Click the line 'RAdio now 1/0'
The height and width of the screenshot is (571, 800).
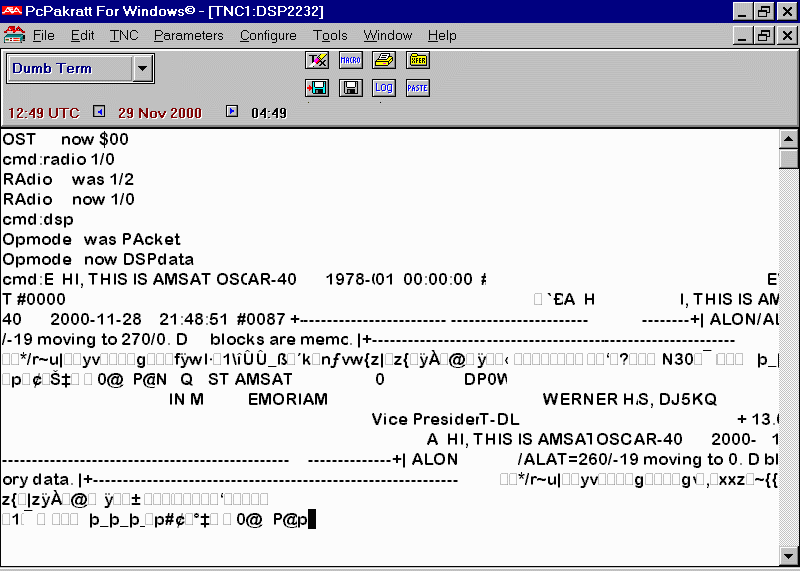[68, 199]
